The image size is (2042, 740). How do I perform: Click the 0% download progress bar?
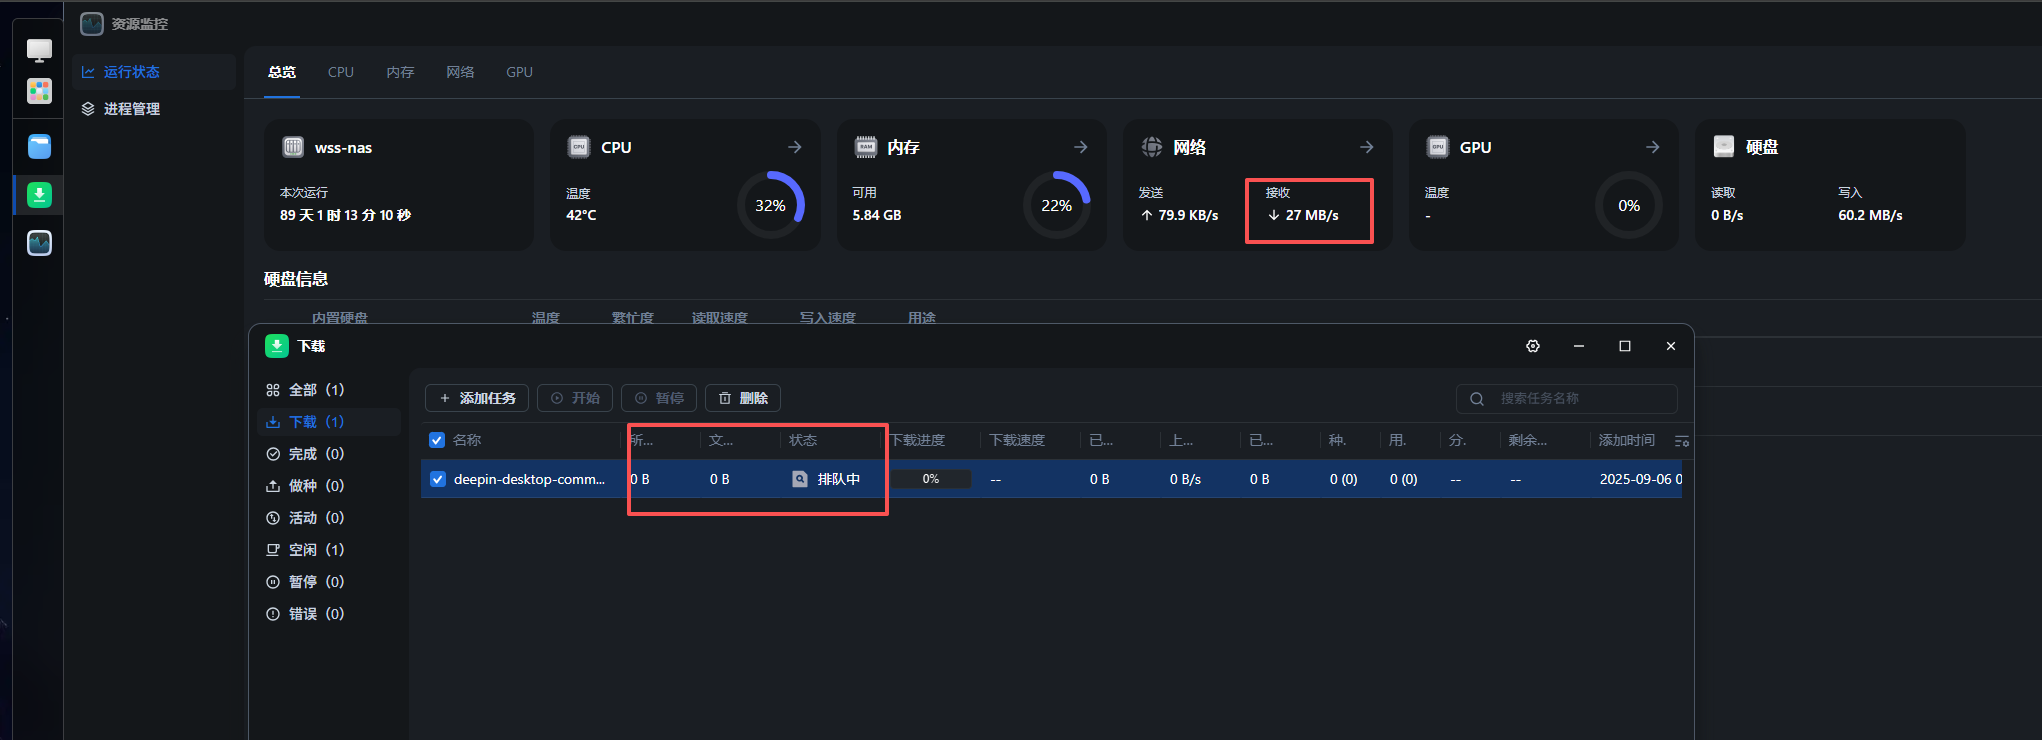[931, 479]
